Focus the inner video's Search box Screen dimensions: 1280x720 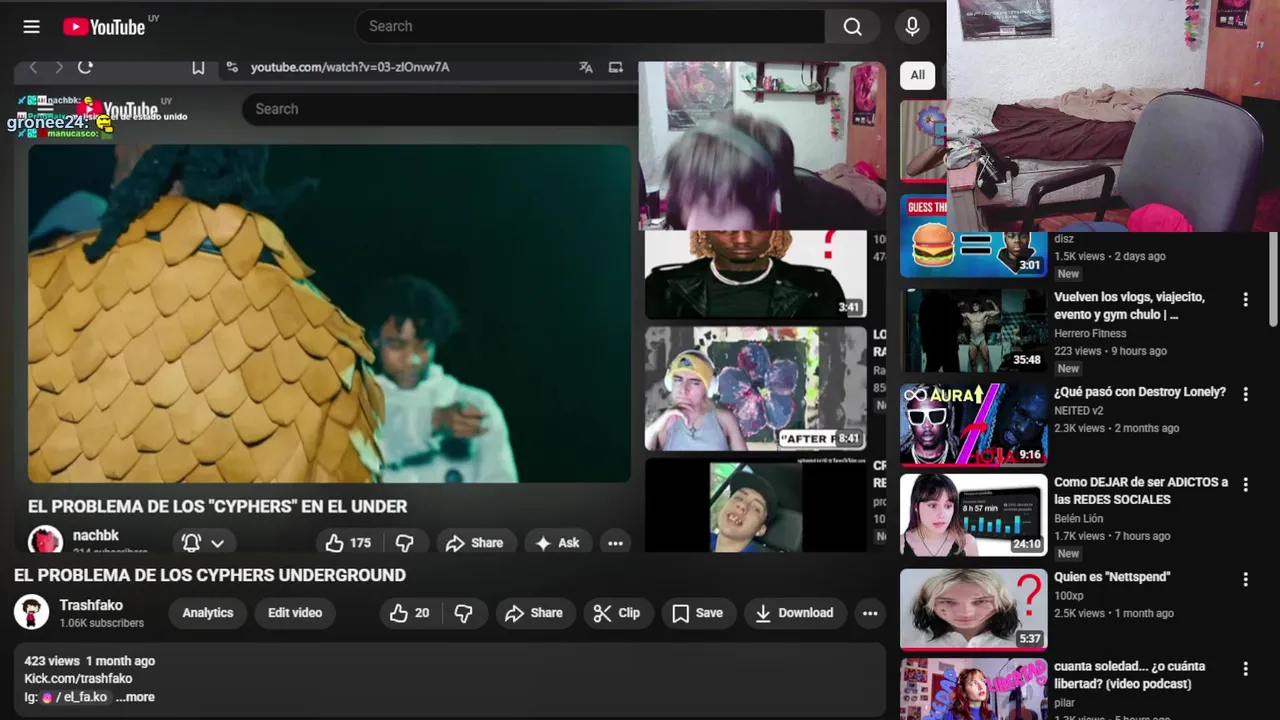pyautogui.click(x=440, y=109)
